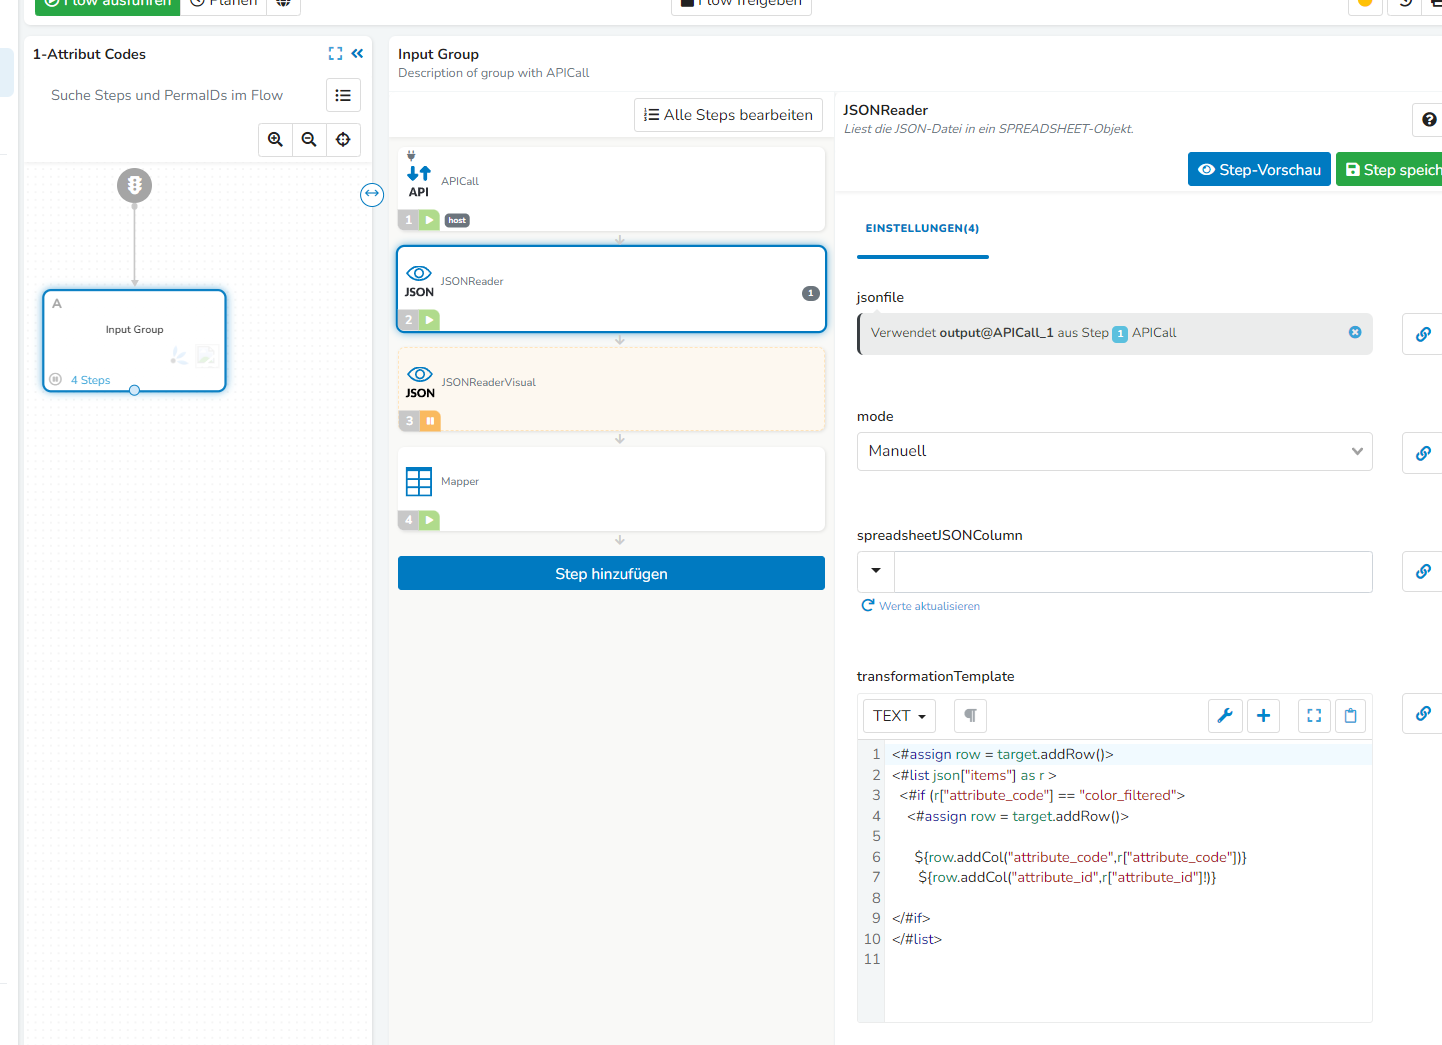Click the APICall step's API icon
Screen dimensions: 1442x1045
tap(419, 181)
